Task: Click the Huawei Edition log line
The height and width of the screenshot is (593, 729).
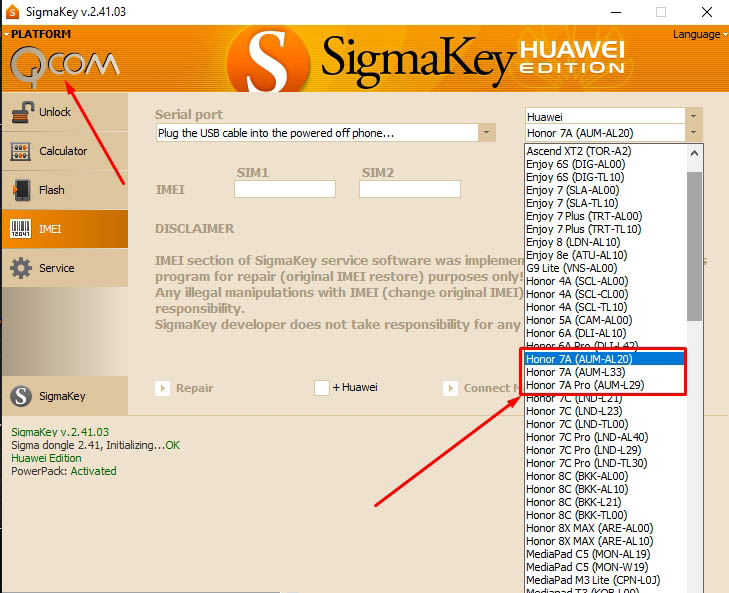Action: coord(46,458)
